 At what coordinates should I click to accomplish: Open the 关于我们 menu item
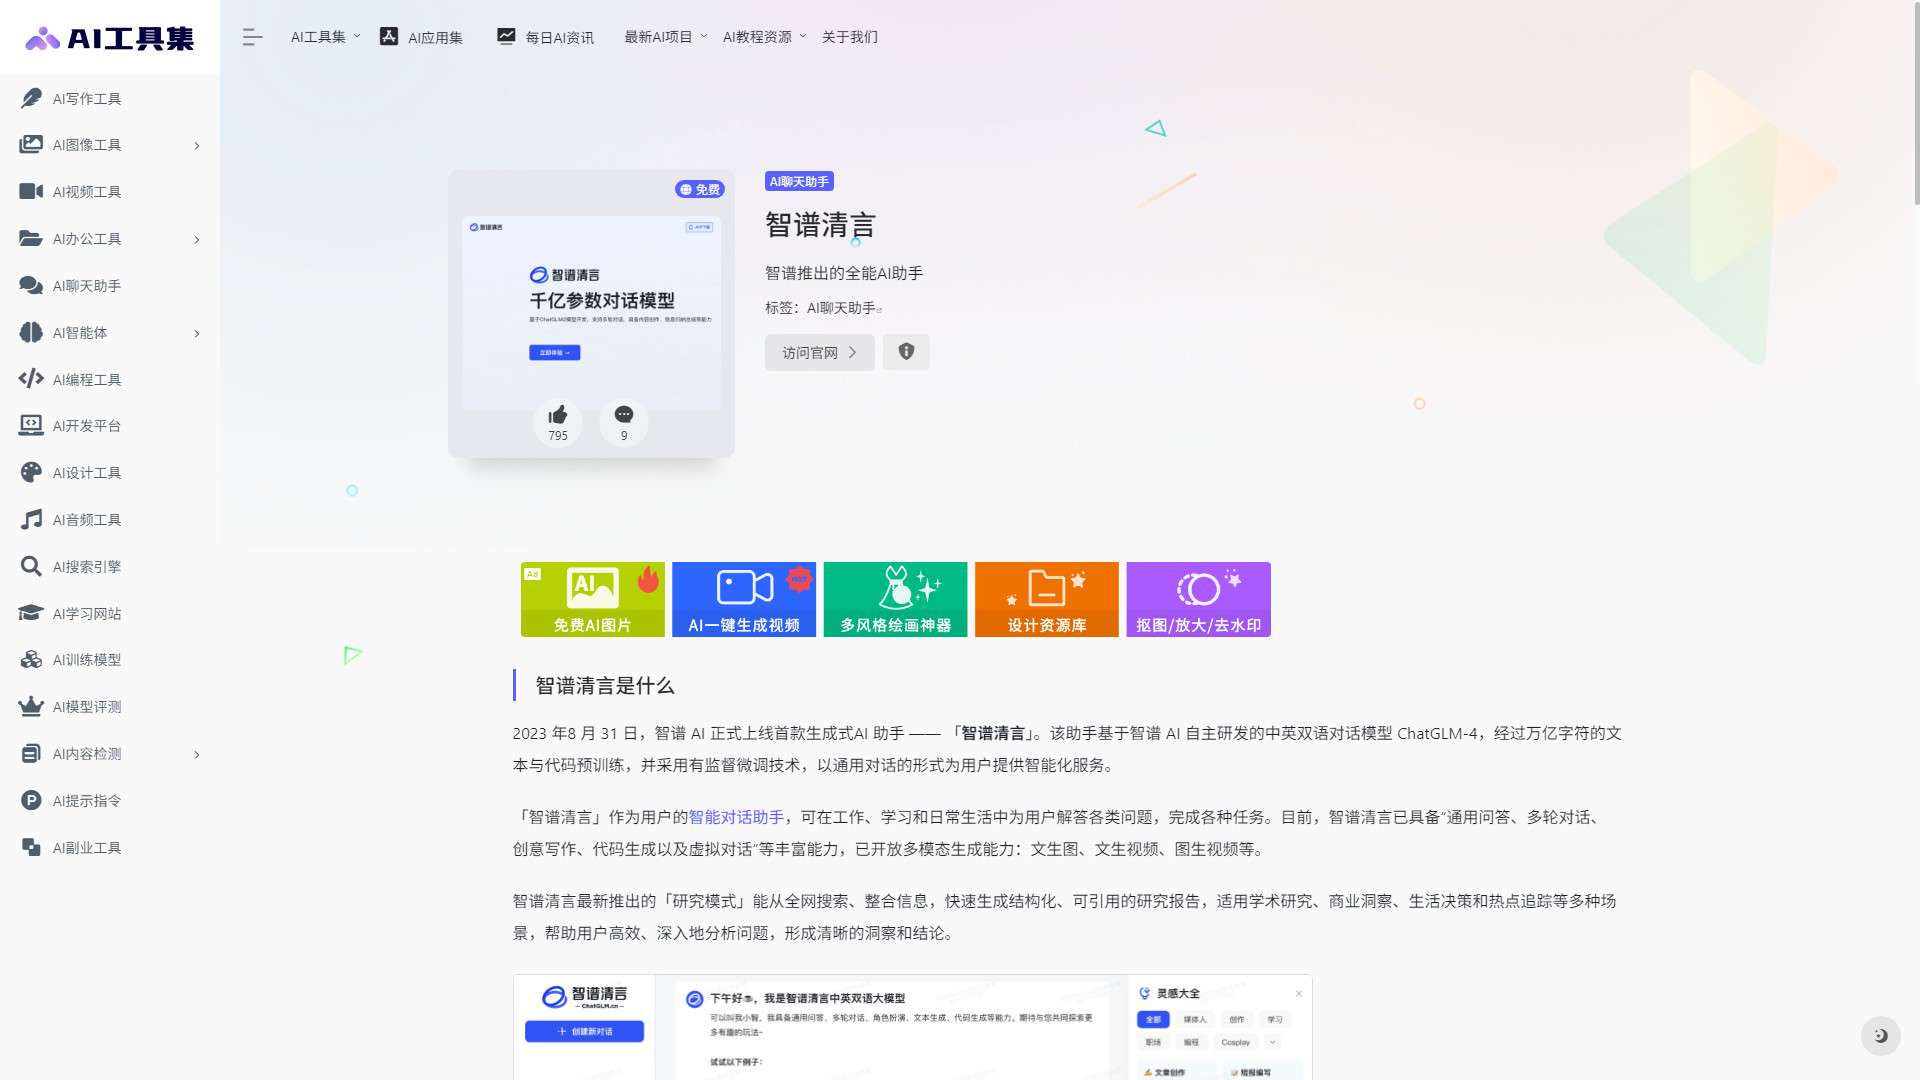tap(850, 37)
